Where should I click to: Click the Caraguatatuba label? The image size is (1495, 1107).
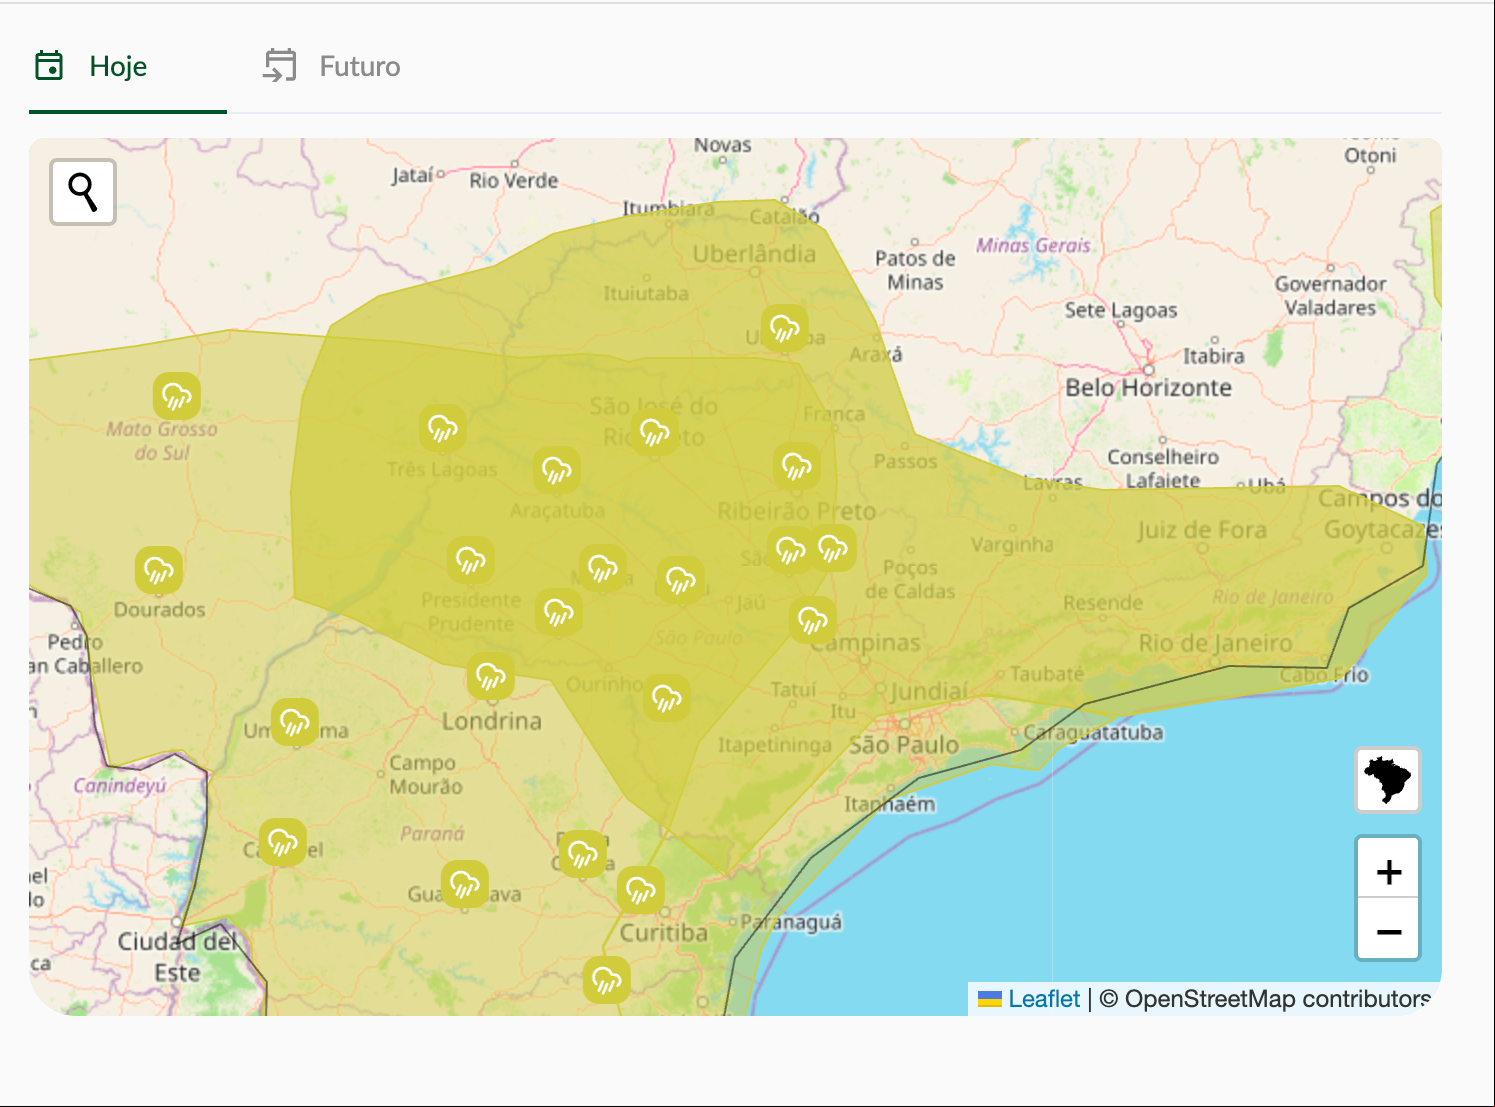coord(1093,732)
